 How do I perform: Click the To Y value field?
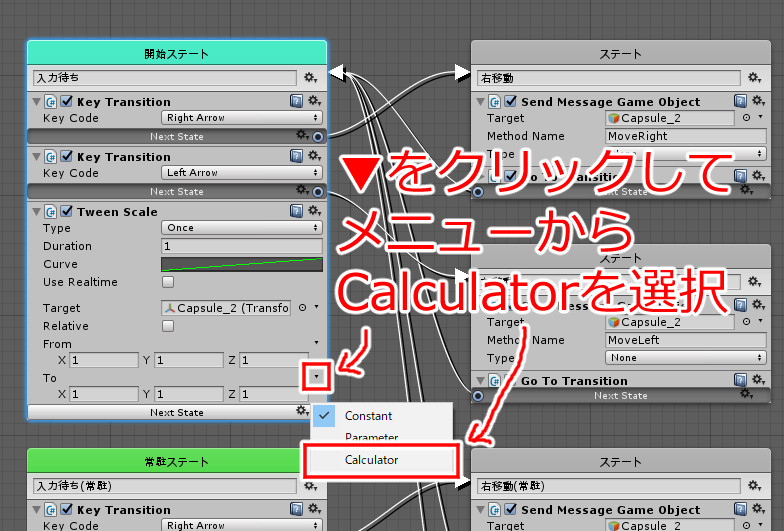pos(189,394)
